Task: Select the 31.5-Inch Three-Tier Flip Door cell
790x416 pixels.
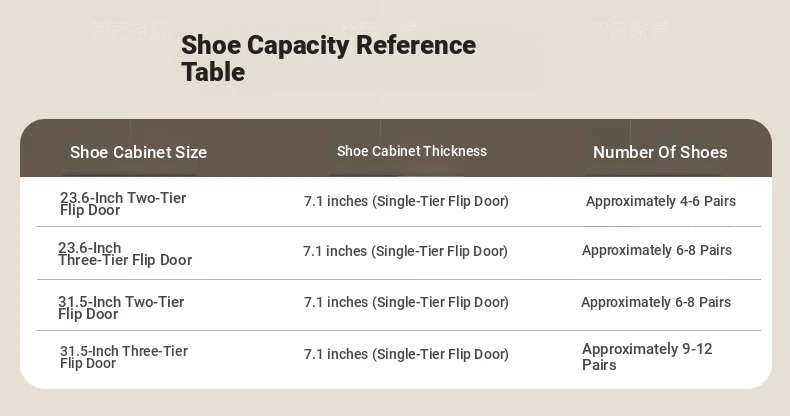Action: (124, 357)
